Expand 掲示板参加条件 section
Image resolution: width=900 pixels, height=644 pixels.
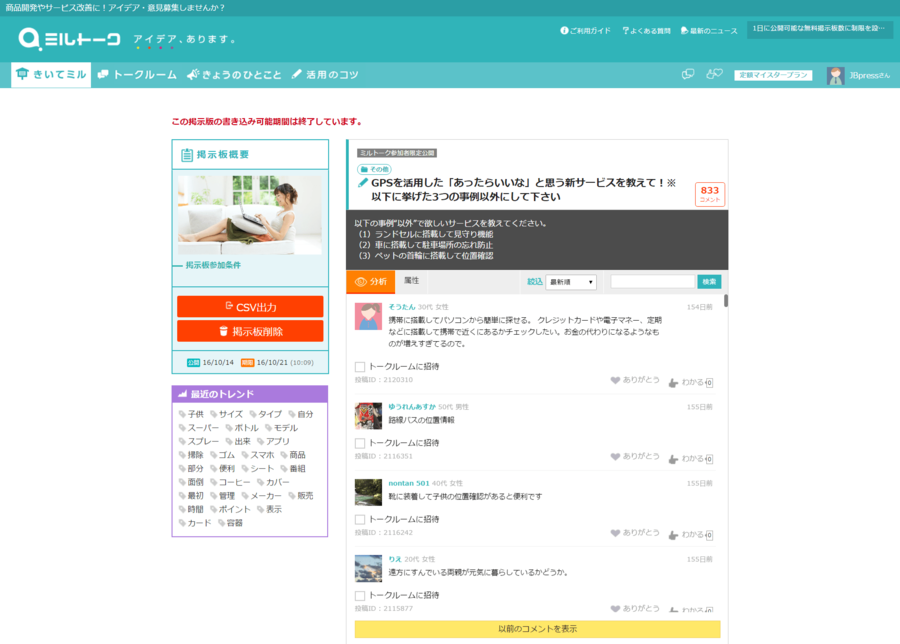point(212,266)
